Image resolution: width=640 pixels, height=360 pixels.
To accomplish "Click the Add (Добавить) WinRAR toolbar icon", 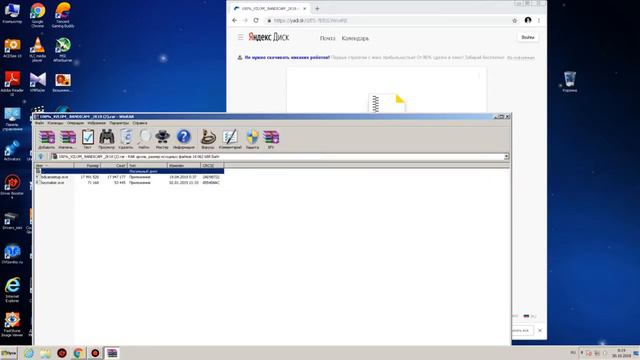I will pyautogui.click(x=47, y=139).
